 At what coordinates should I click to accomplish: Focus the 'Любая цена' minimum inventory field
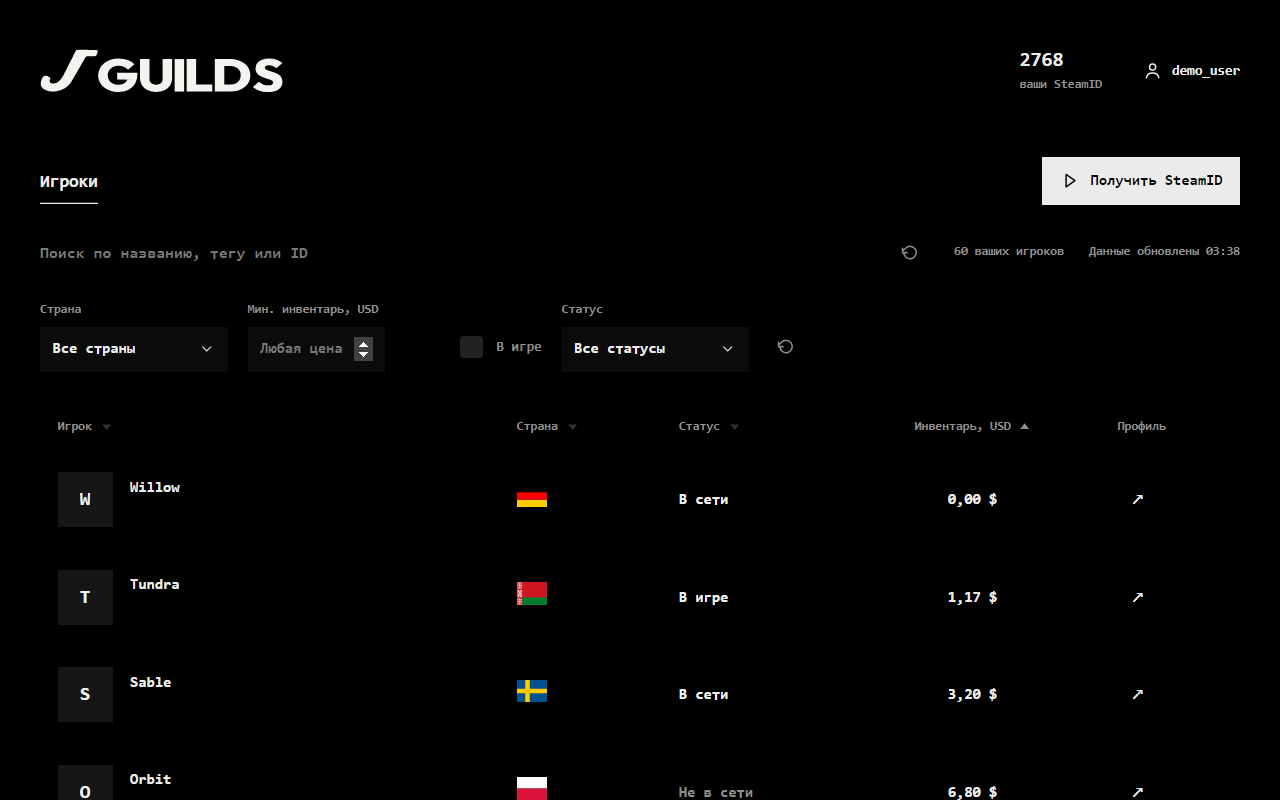coord(316,349)
